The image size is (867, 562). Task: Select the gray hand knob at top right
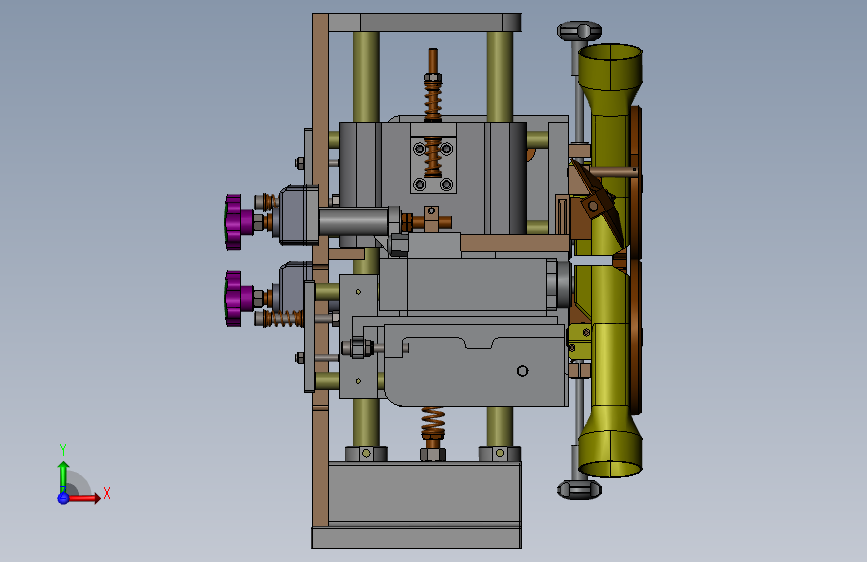tap(579, 30)
